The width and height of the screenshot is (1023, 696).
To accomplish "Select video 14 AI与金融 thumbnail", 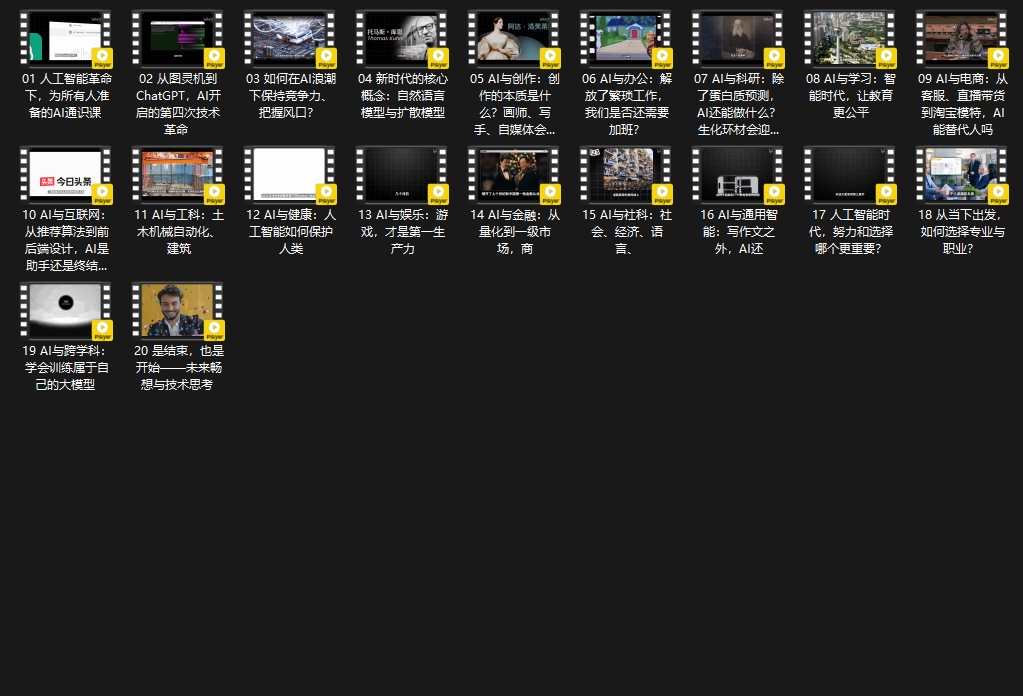I will coord(514,175).
